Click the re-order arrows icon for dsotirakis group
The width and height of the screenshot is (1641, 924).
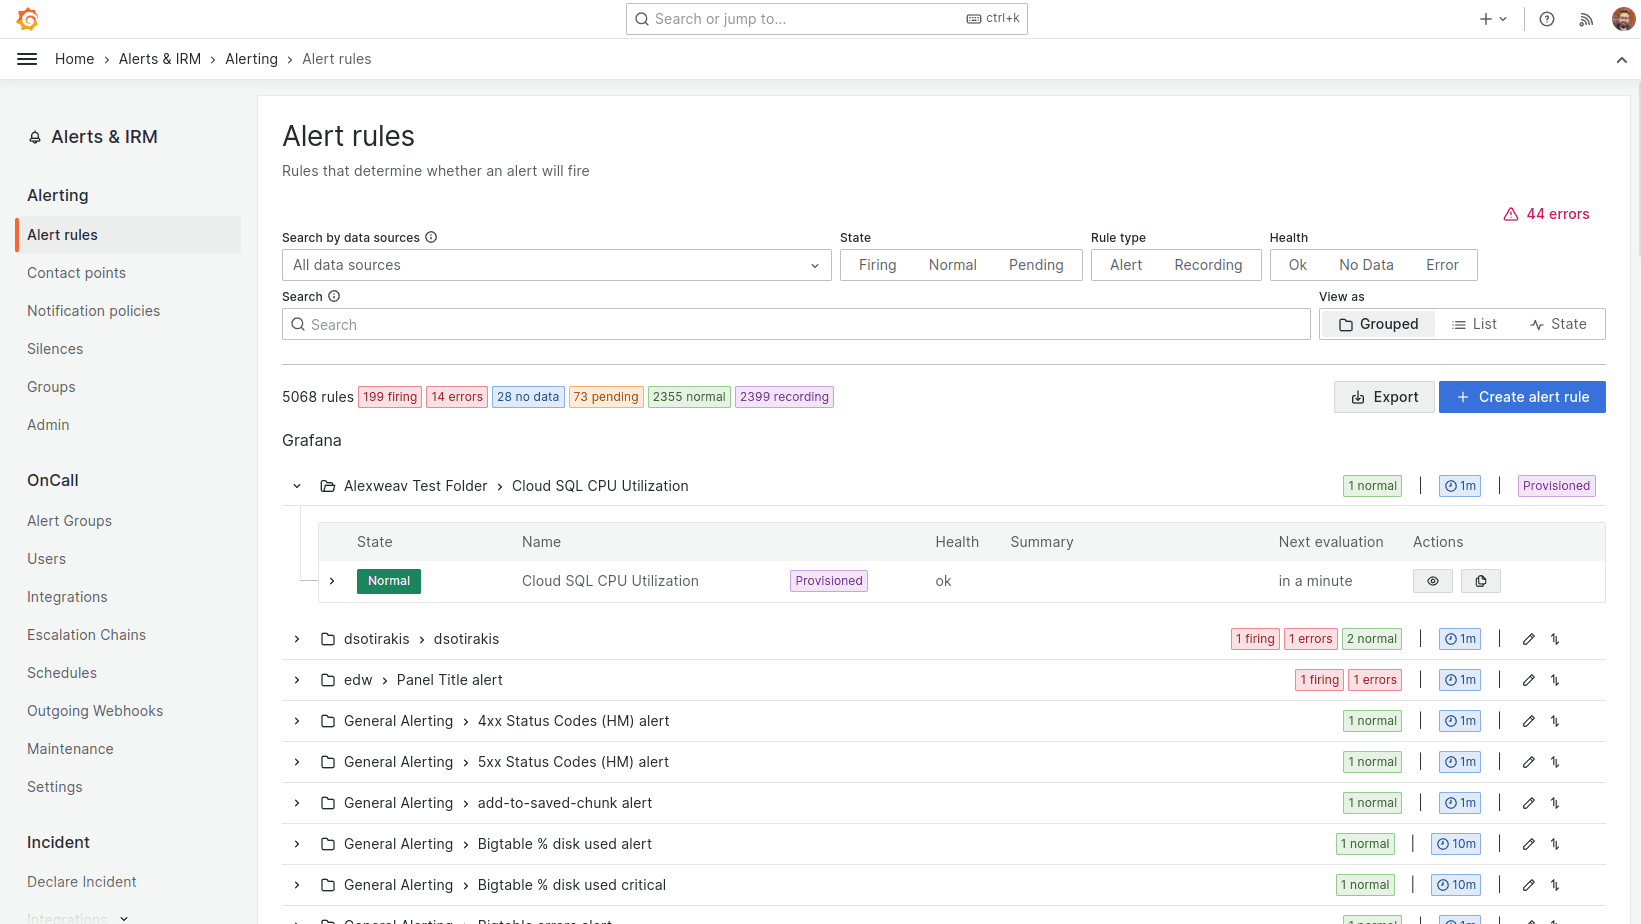pos(1555,639)
